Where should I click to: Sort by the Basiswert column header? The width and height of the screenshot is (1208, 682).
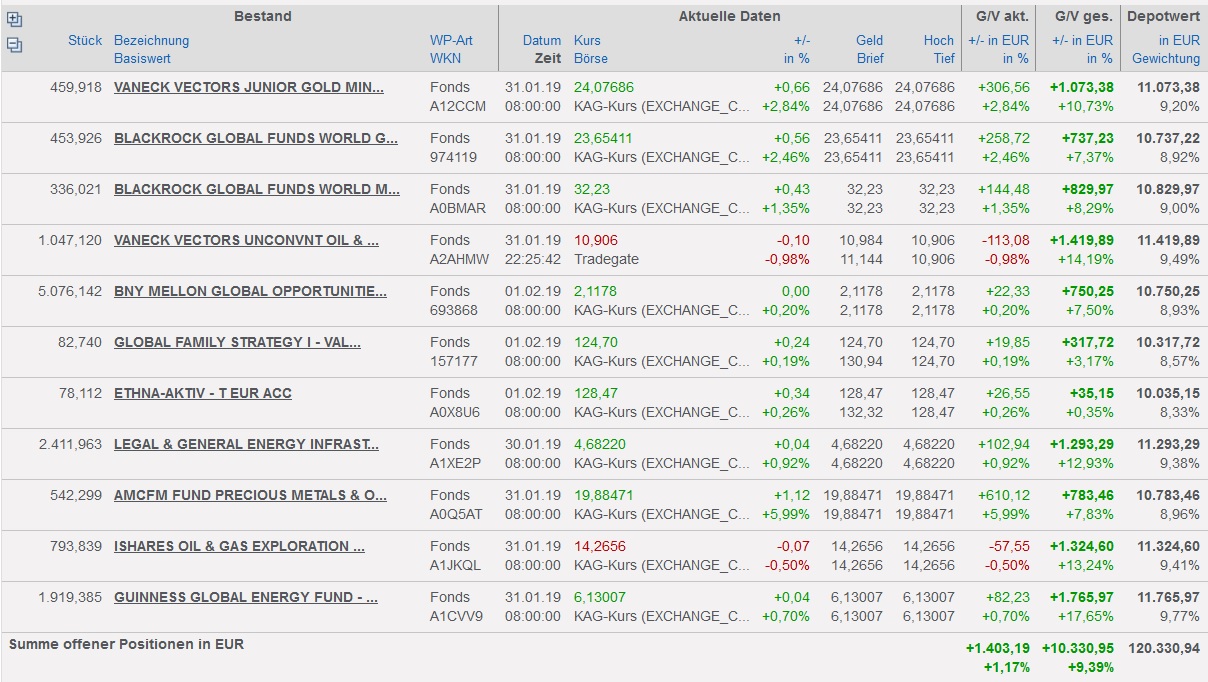click(x=142, y=59)
